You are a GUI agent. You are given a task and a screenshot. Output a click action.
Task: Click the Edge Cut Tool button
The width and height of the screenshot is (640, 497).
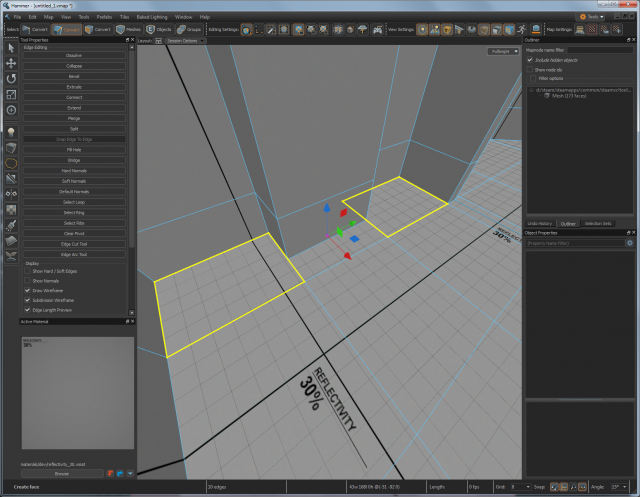click(74, 244)
